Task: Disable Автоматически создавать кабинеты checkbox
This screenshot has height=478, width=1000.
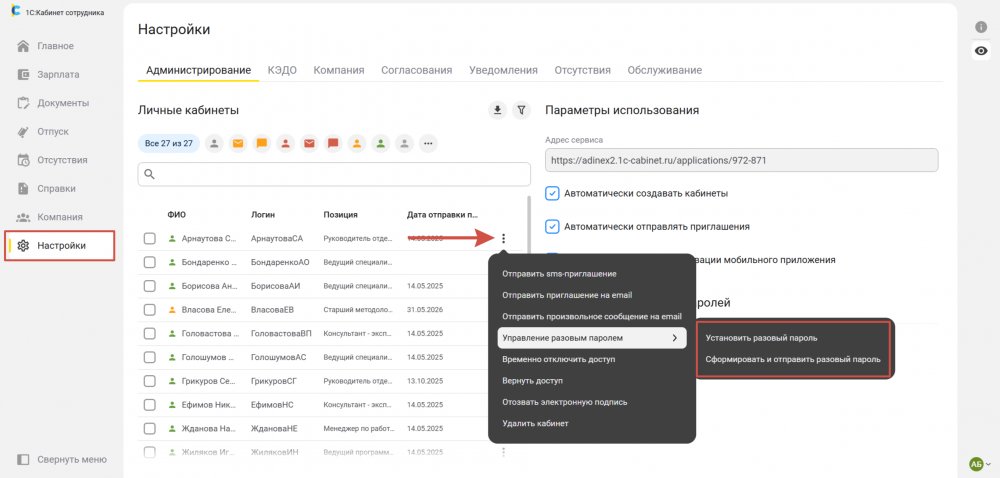Action: [552, 193]
